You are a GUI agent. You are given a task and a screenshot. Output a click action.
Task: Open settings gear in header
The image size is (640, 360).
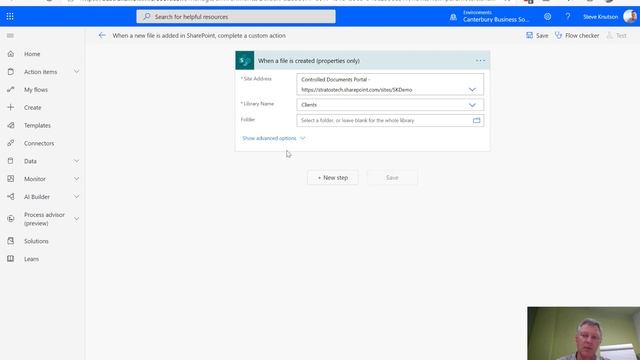(x=547, y=17)
